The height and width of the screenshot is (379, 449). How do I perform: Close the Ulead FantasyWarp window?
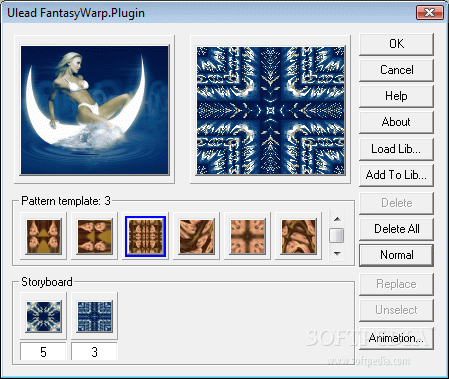(430, 13)
